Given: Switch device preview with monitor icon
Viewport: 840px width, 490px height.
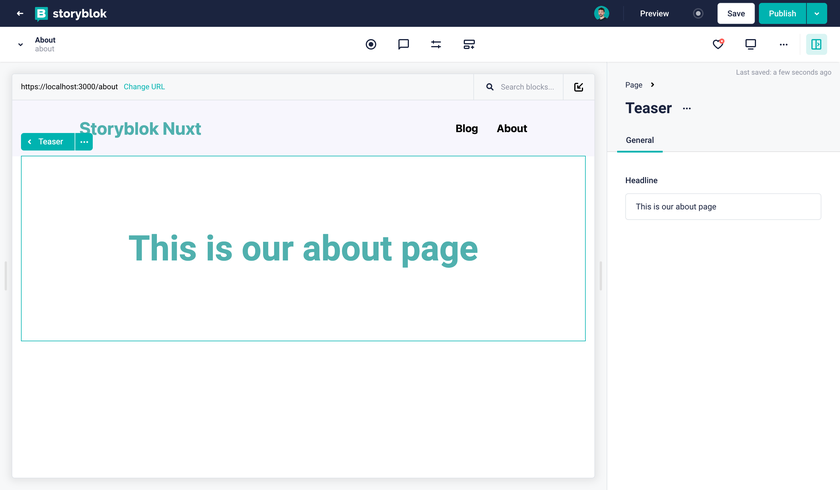Looking at the screenshot, I should point(751,44).
